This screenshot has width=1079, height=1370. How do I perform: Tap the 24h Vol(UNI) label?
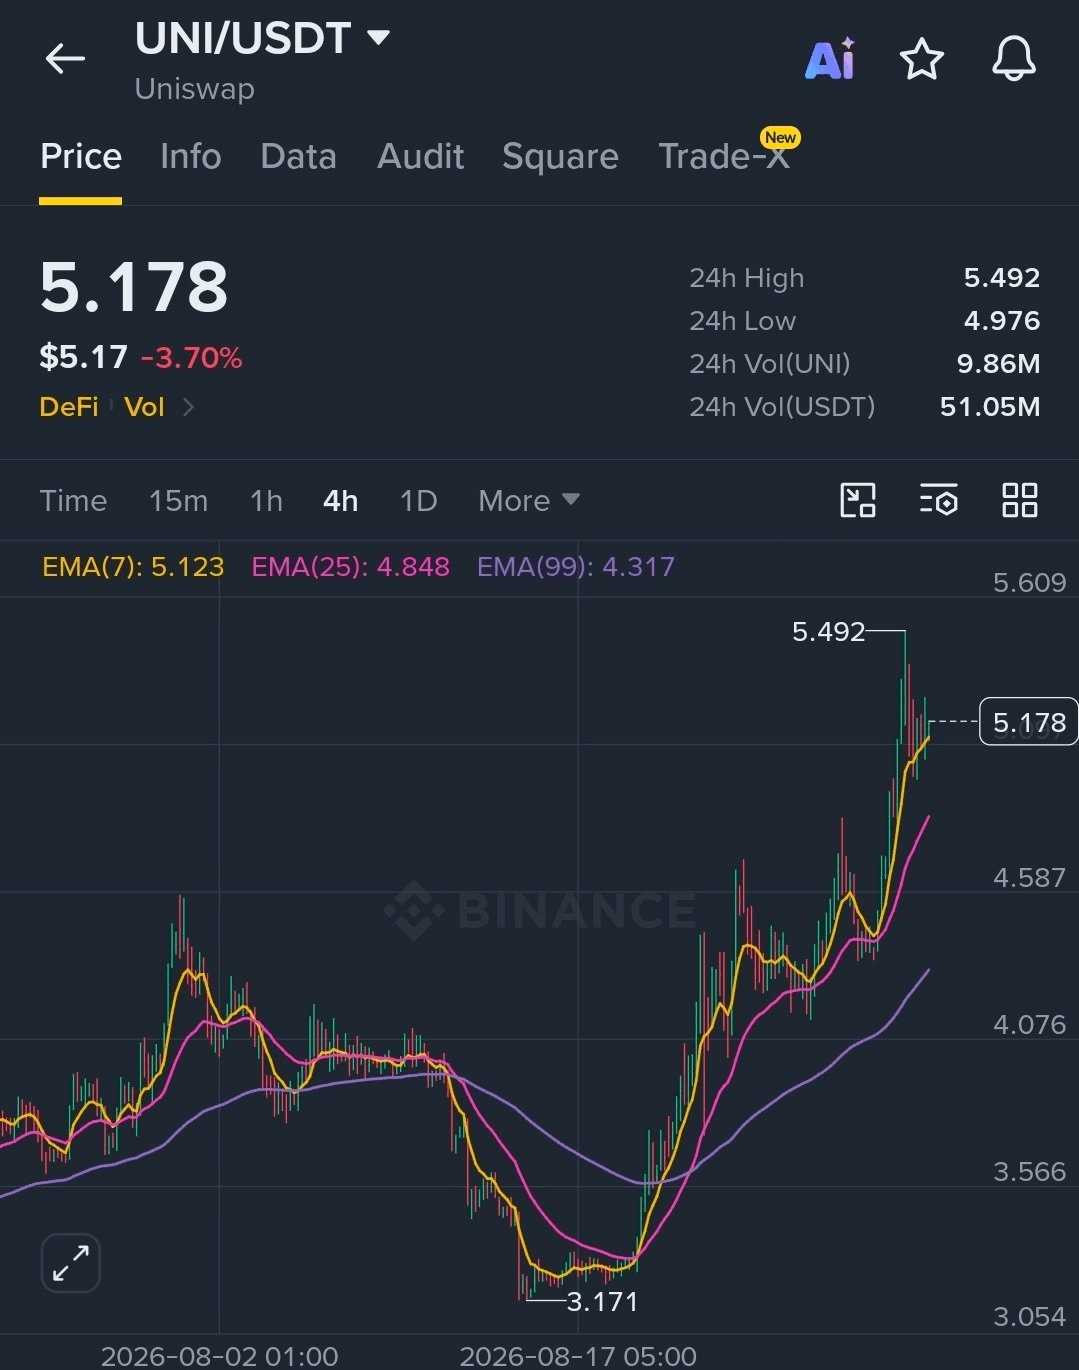point(769,364)
